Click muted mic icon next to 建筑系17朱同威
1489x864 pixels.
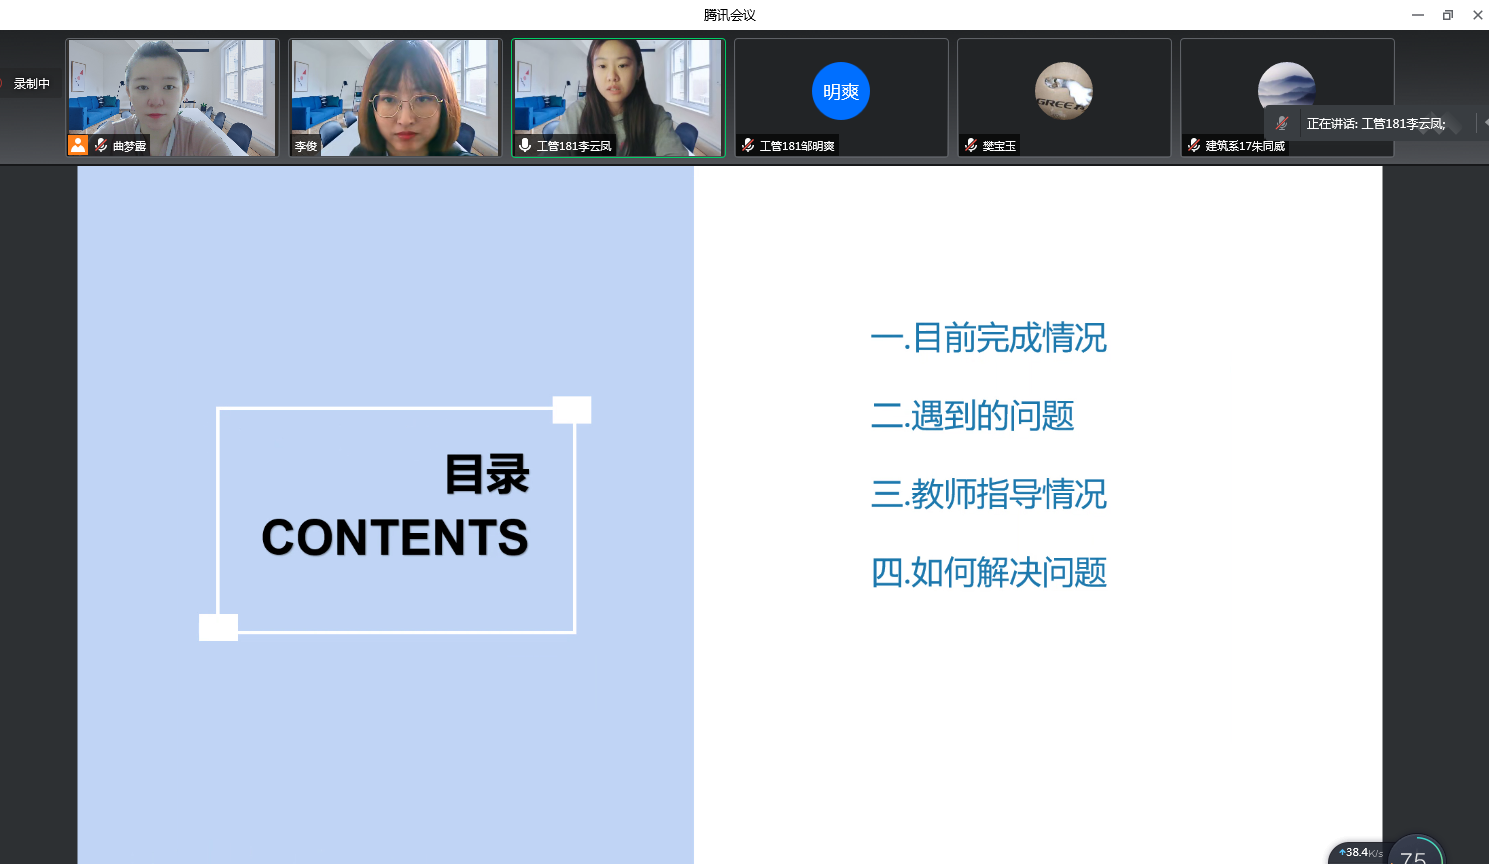1194,145
